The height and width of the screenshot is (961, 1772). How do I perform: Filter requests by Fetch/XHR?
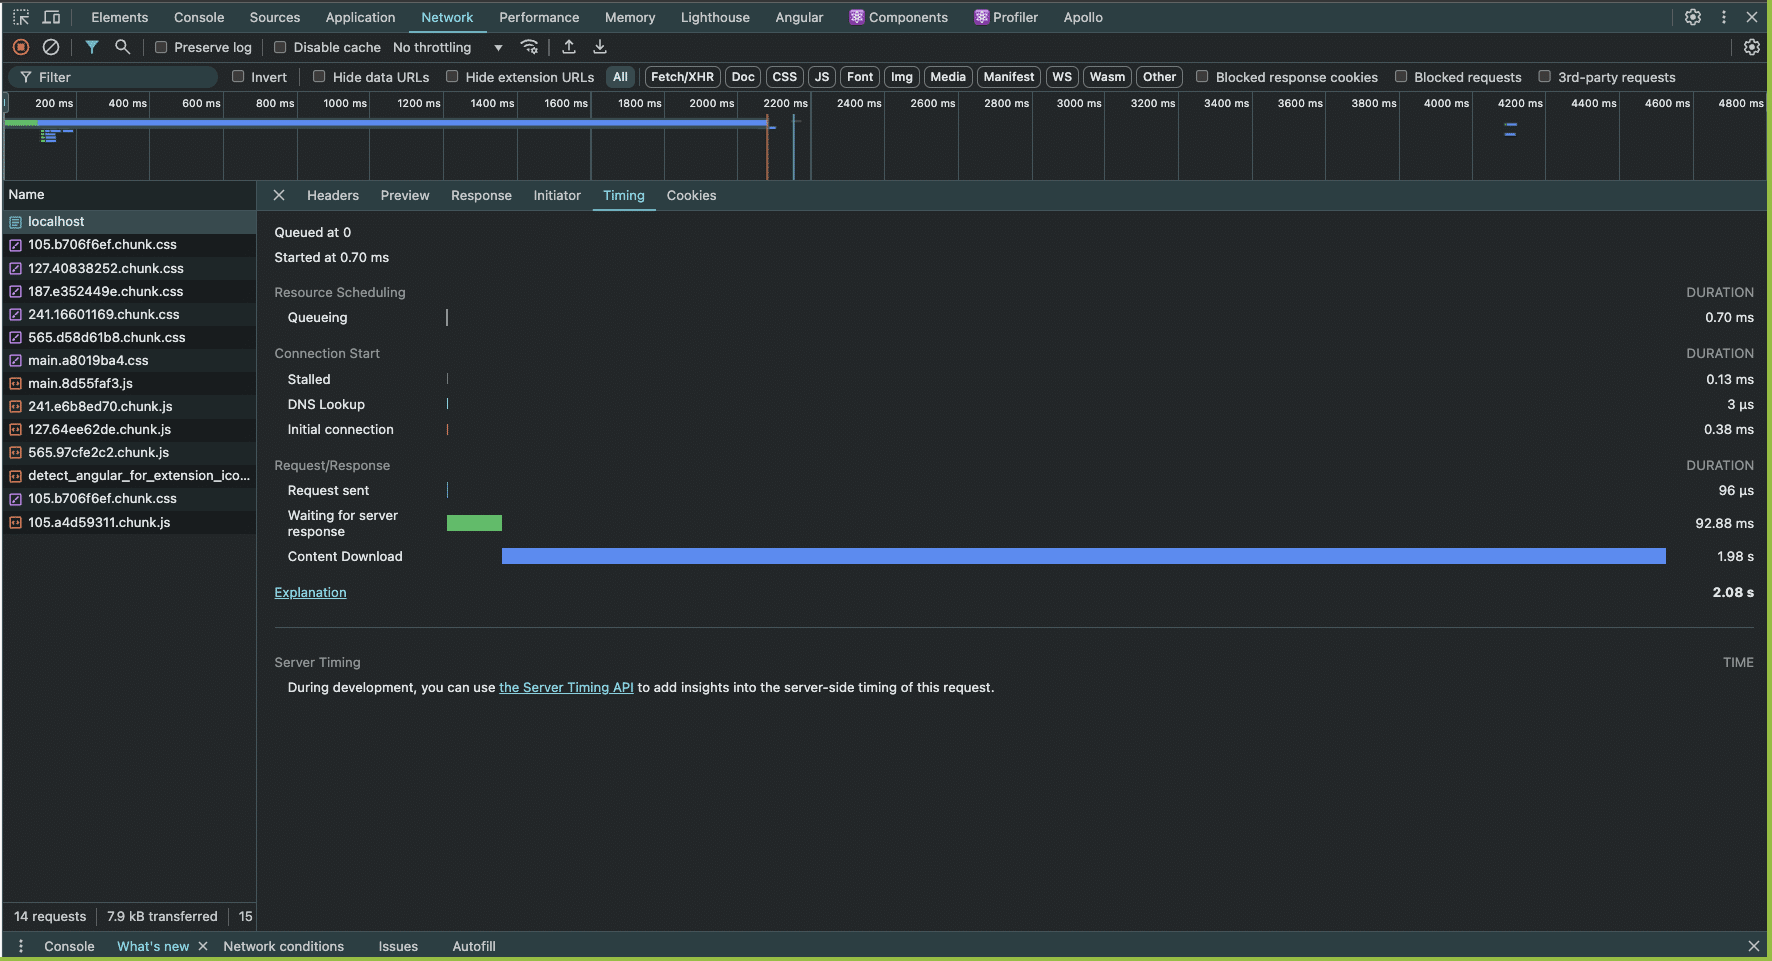click(682, 77)
